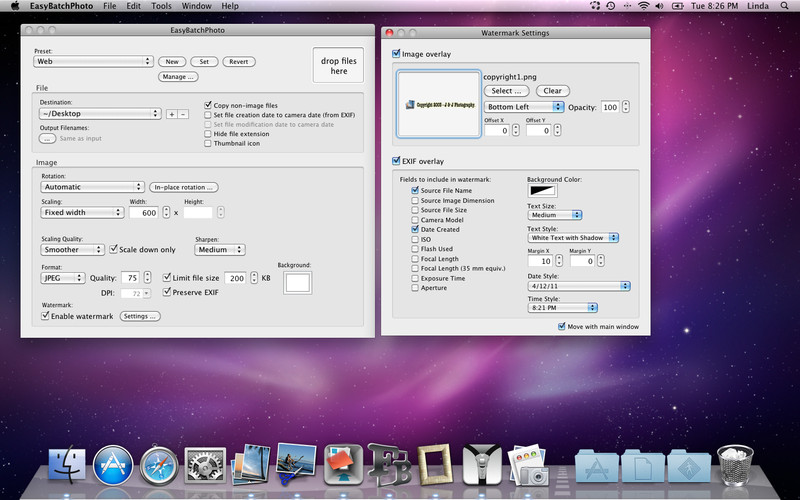Click the Wi-Fi icon in the menu bar

click(x=643, y=6)
